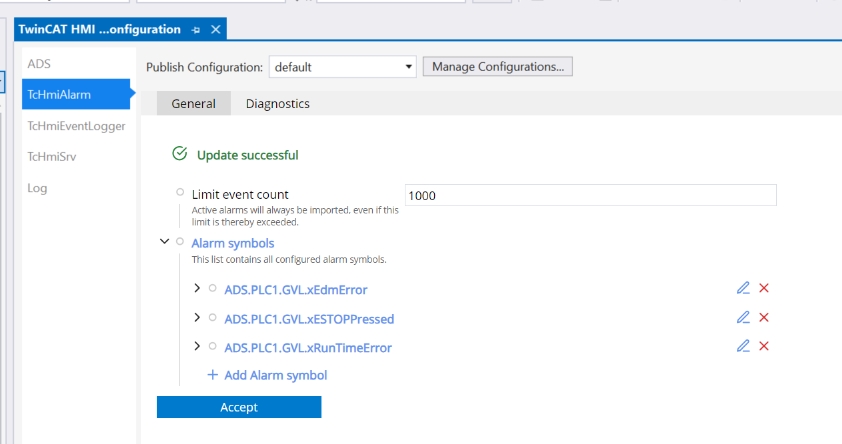Click the circle beside ADS.PLC1.GVL.xEdmError
This screenshot has width=842, height=444.
tap(213, 288)
